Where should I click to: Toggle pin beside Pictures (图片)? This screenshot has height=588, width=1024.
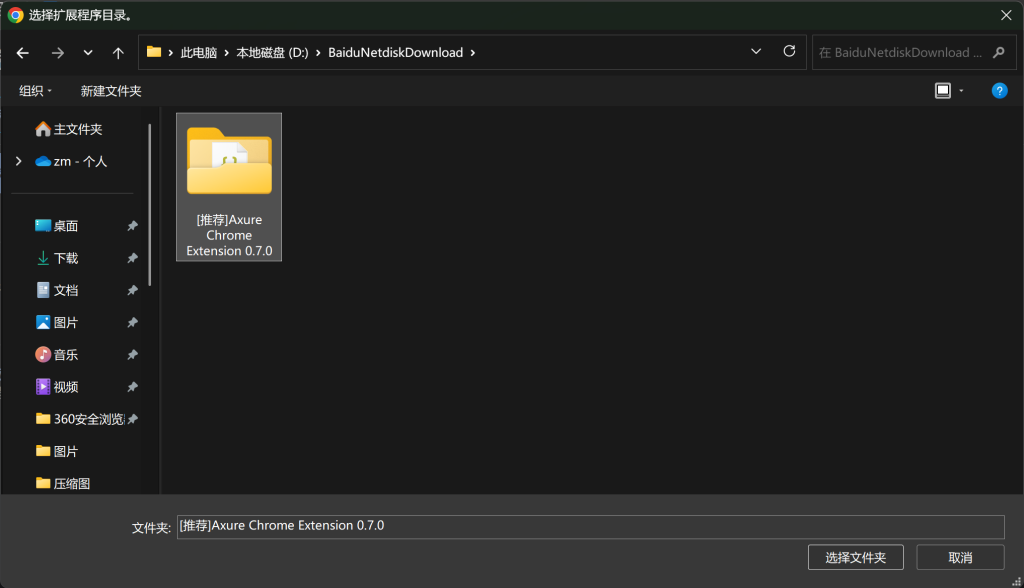(x=132, y=323)
